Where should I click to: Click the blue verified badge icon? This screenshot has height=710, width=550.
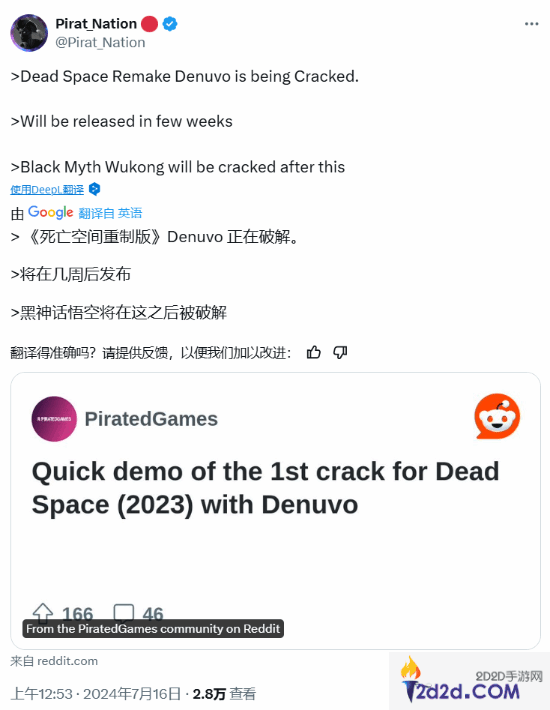click(170, 24)
